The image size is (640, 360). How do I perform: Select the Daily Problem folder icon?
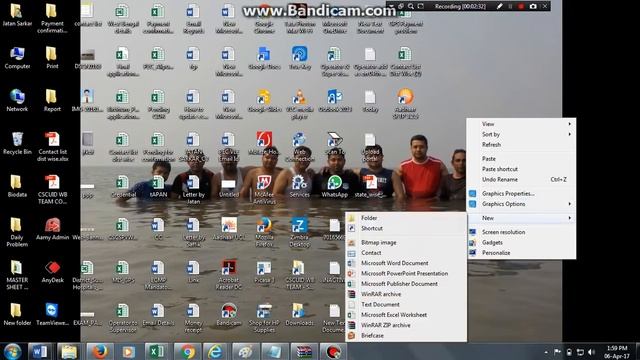[x=17, y=232]
